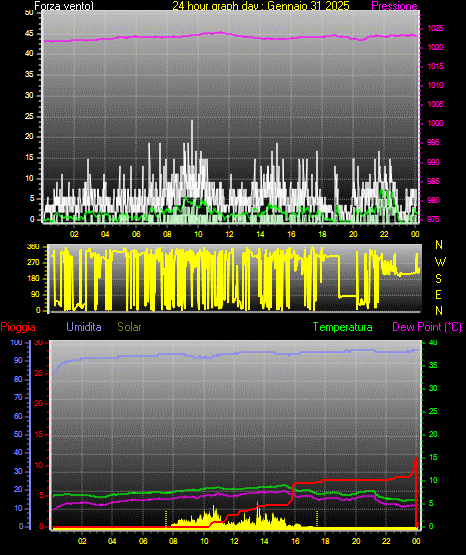Click the 'S' compass direction label

coord(438,279)
